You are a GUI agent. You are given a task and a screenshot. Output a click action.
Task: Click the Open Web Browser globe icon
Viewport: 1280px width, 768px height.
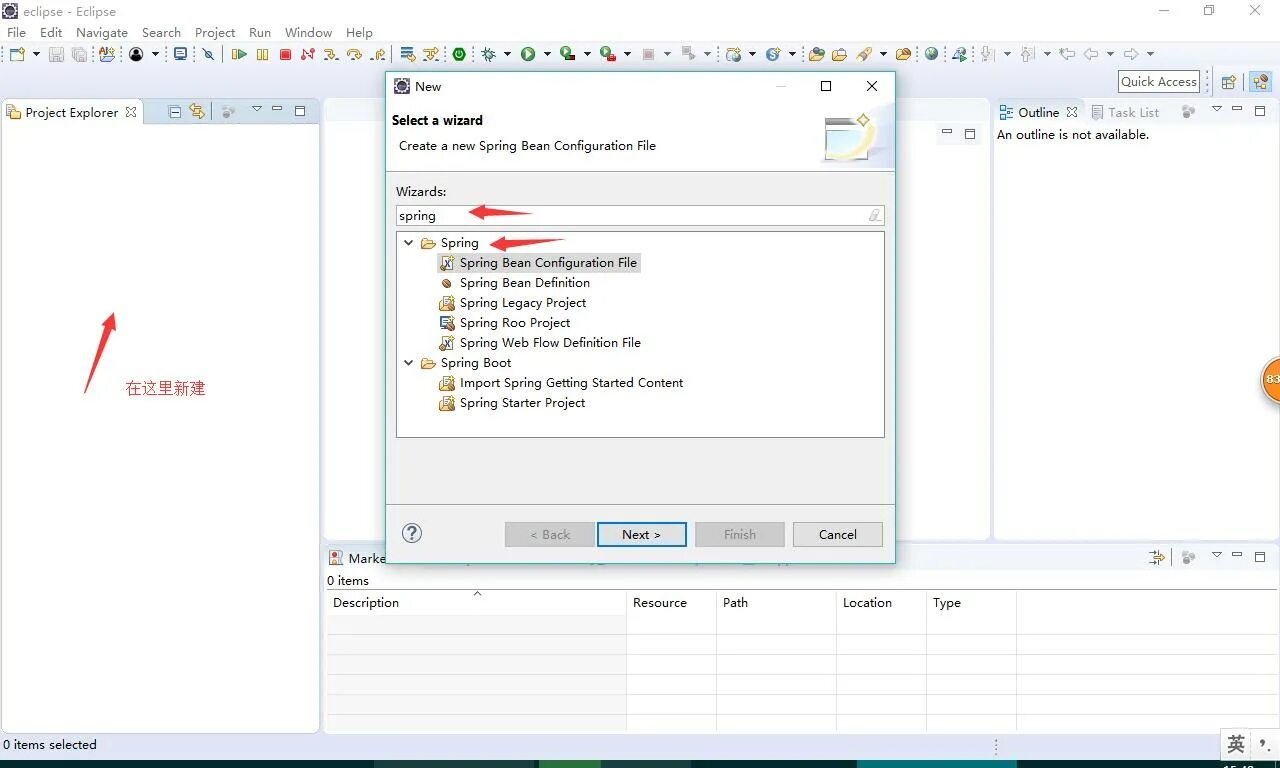pyautogui.click(x=931, y=54)
